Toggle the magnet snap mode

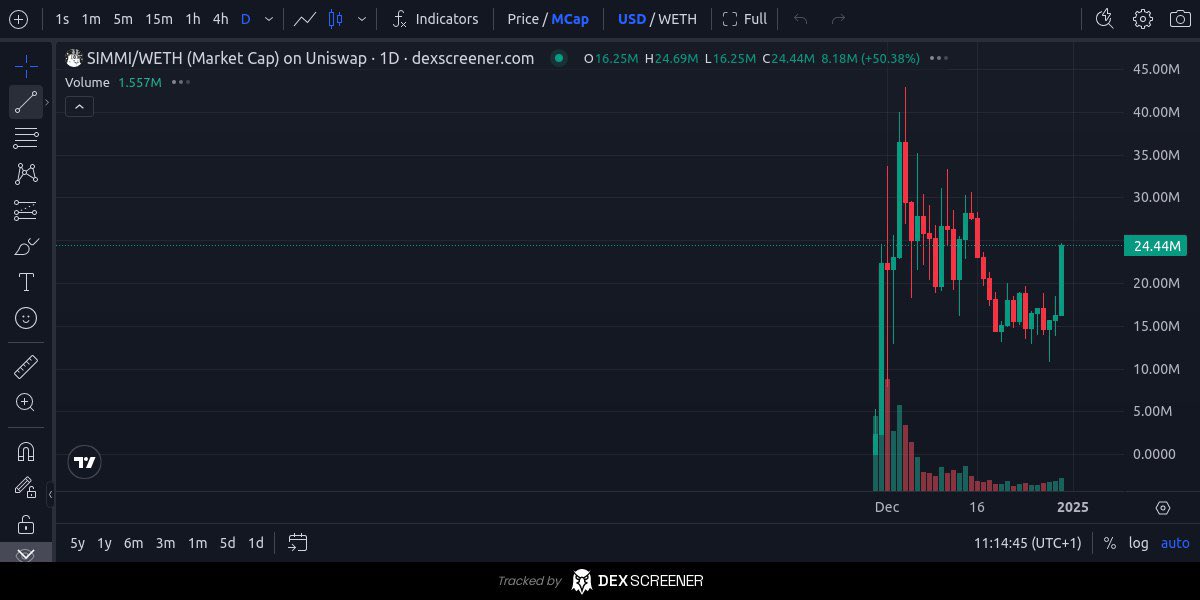click(x=26, y=451)
